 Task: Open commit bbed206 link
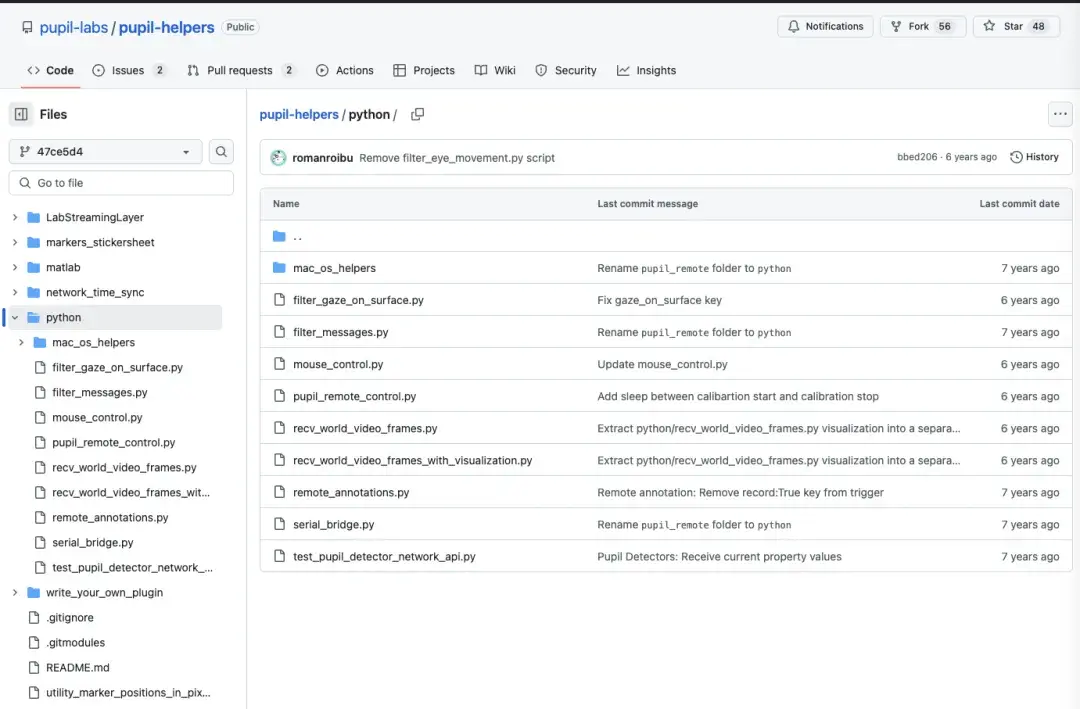click(x=917, y=157)
